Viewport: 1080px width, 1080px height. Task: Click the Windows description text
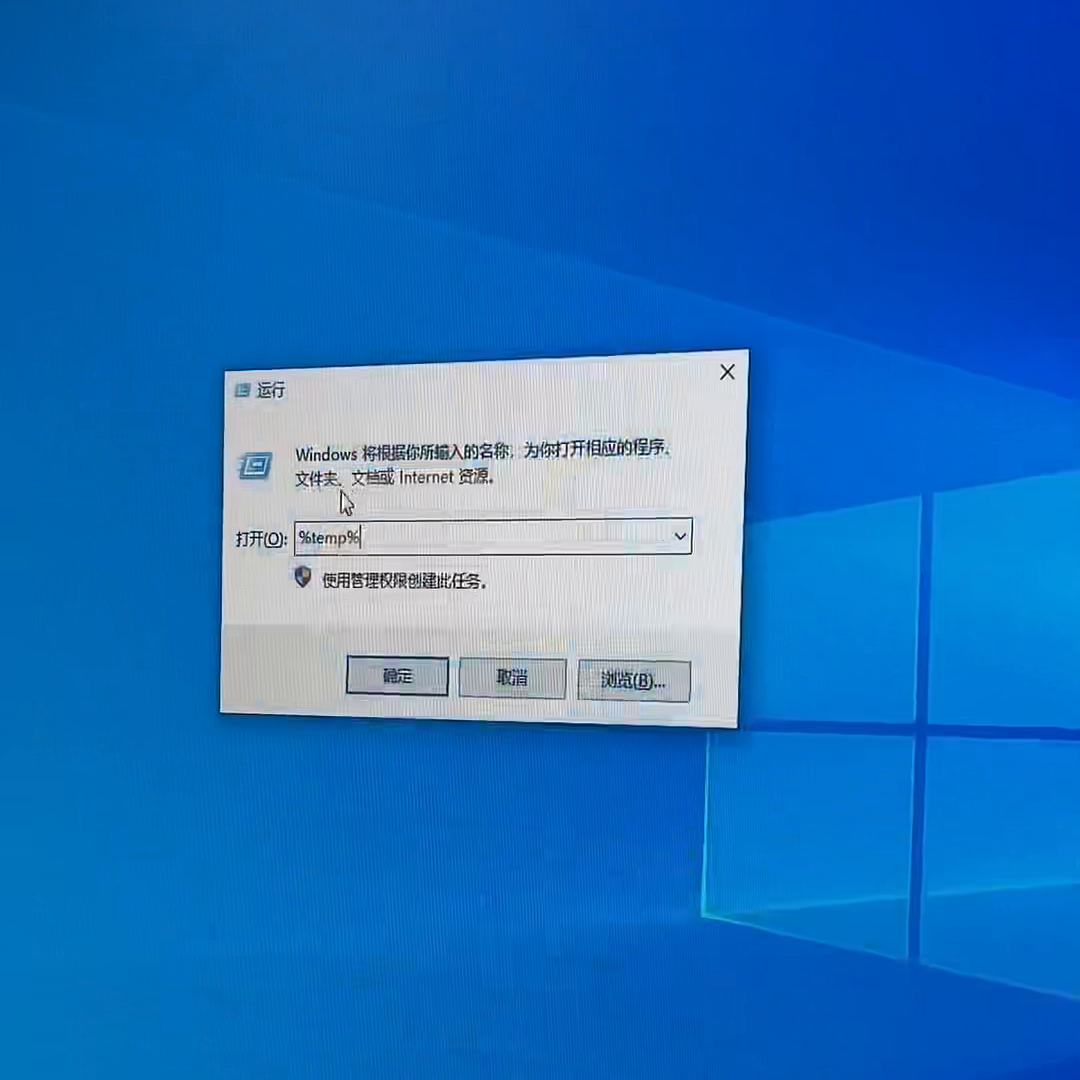[483, 464]
